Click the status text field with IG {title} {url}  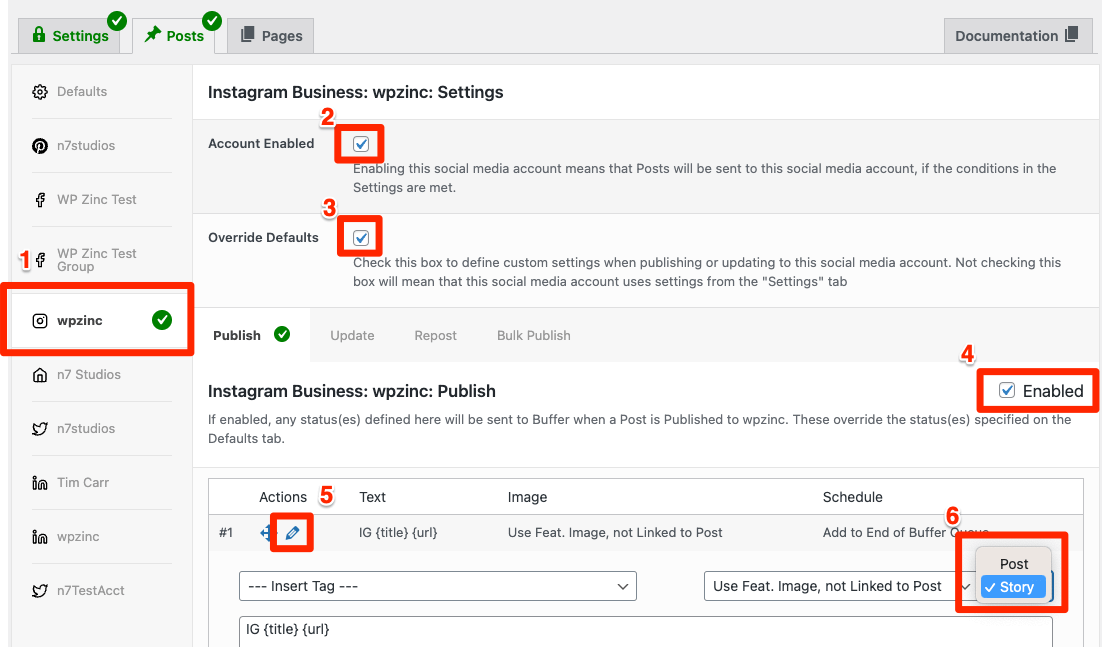[645, 632]
